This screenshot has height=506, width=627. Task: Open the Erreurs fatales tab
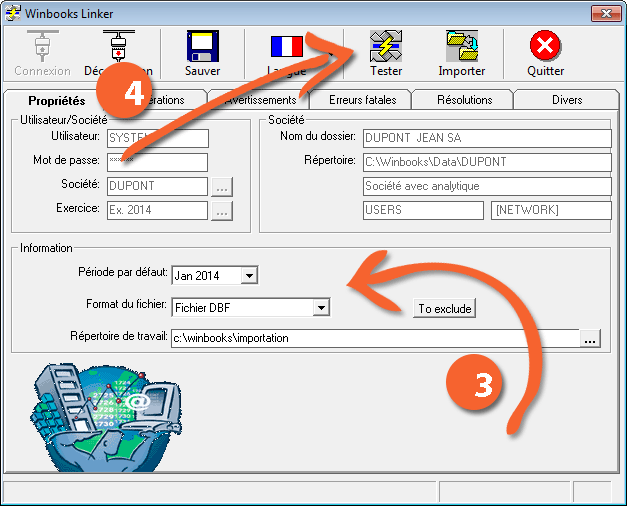[x=362, y=100]
